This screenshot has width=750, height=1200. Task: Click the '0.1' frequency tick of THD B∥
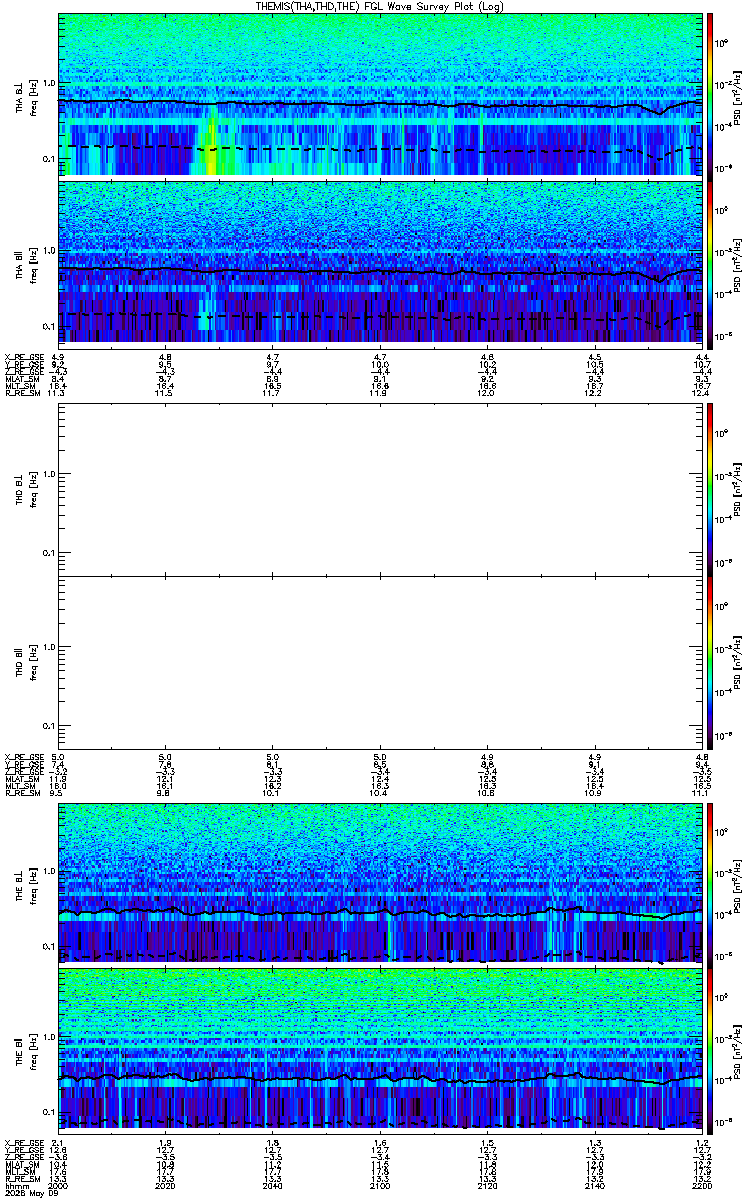pos(48,725)
